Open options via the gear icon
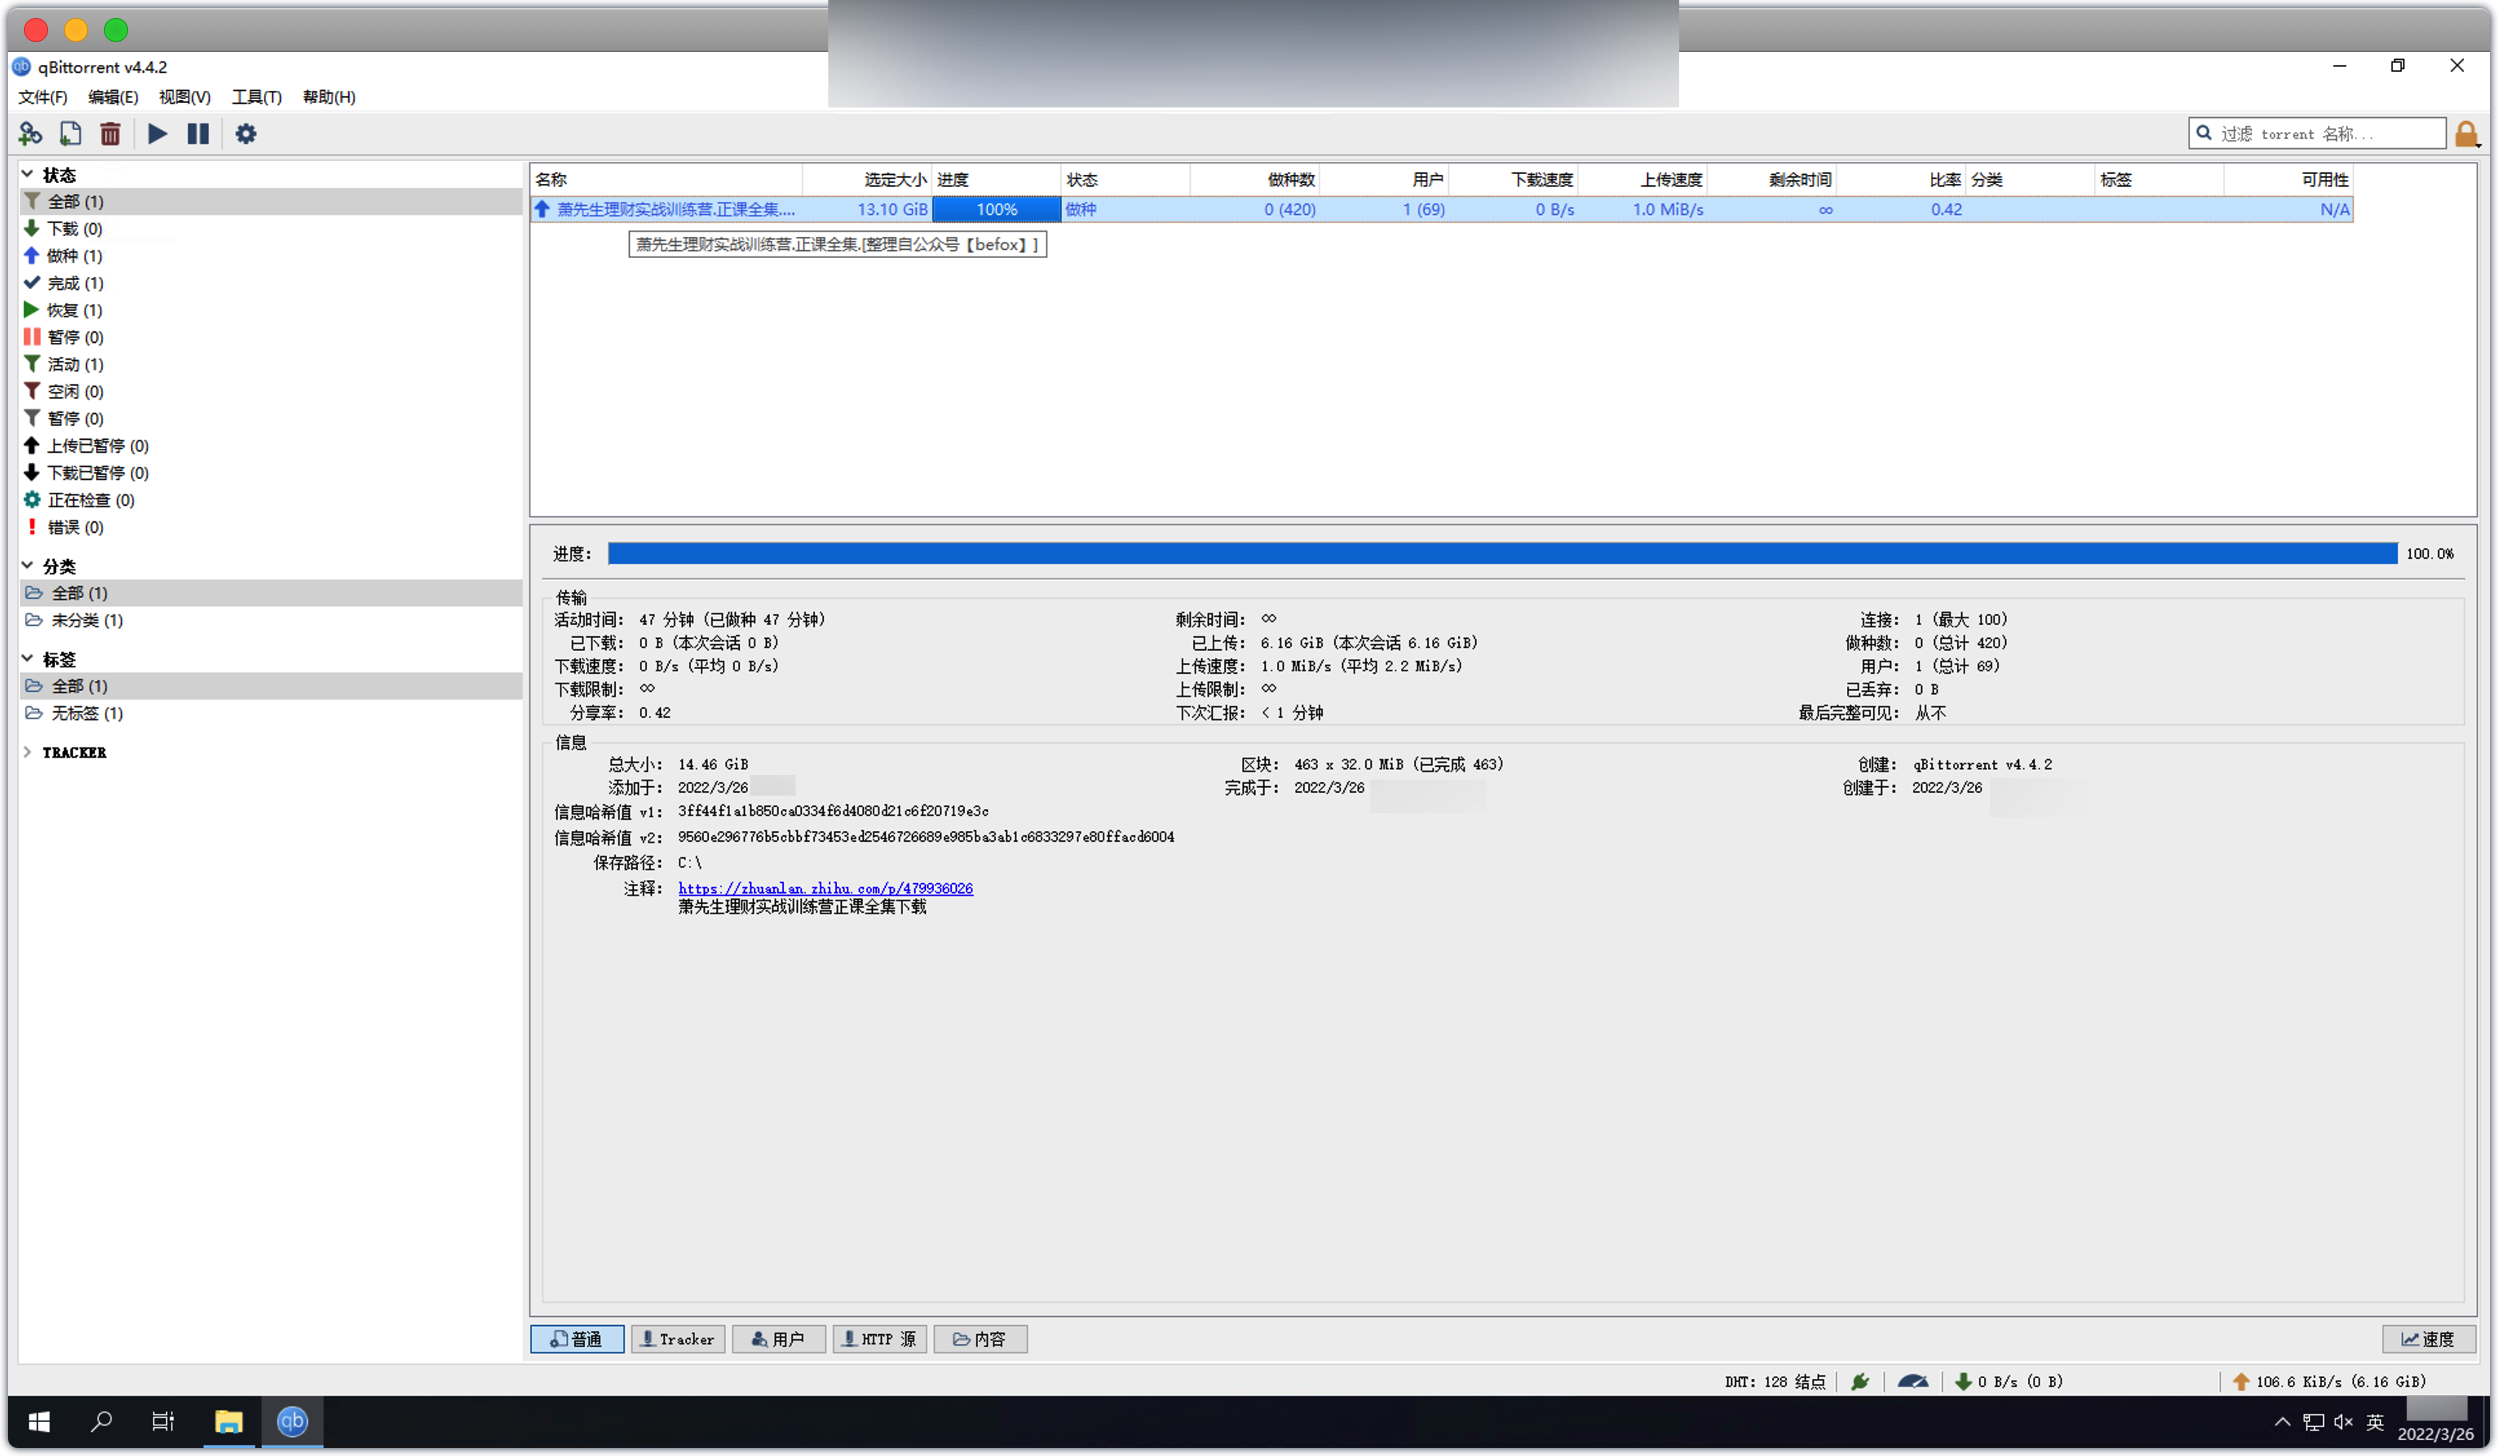 (x=245, y=134)
